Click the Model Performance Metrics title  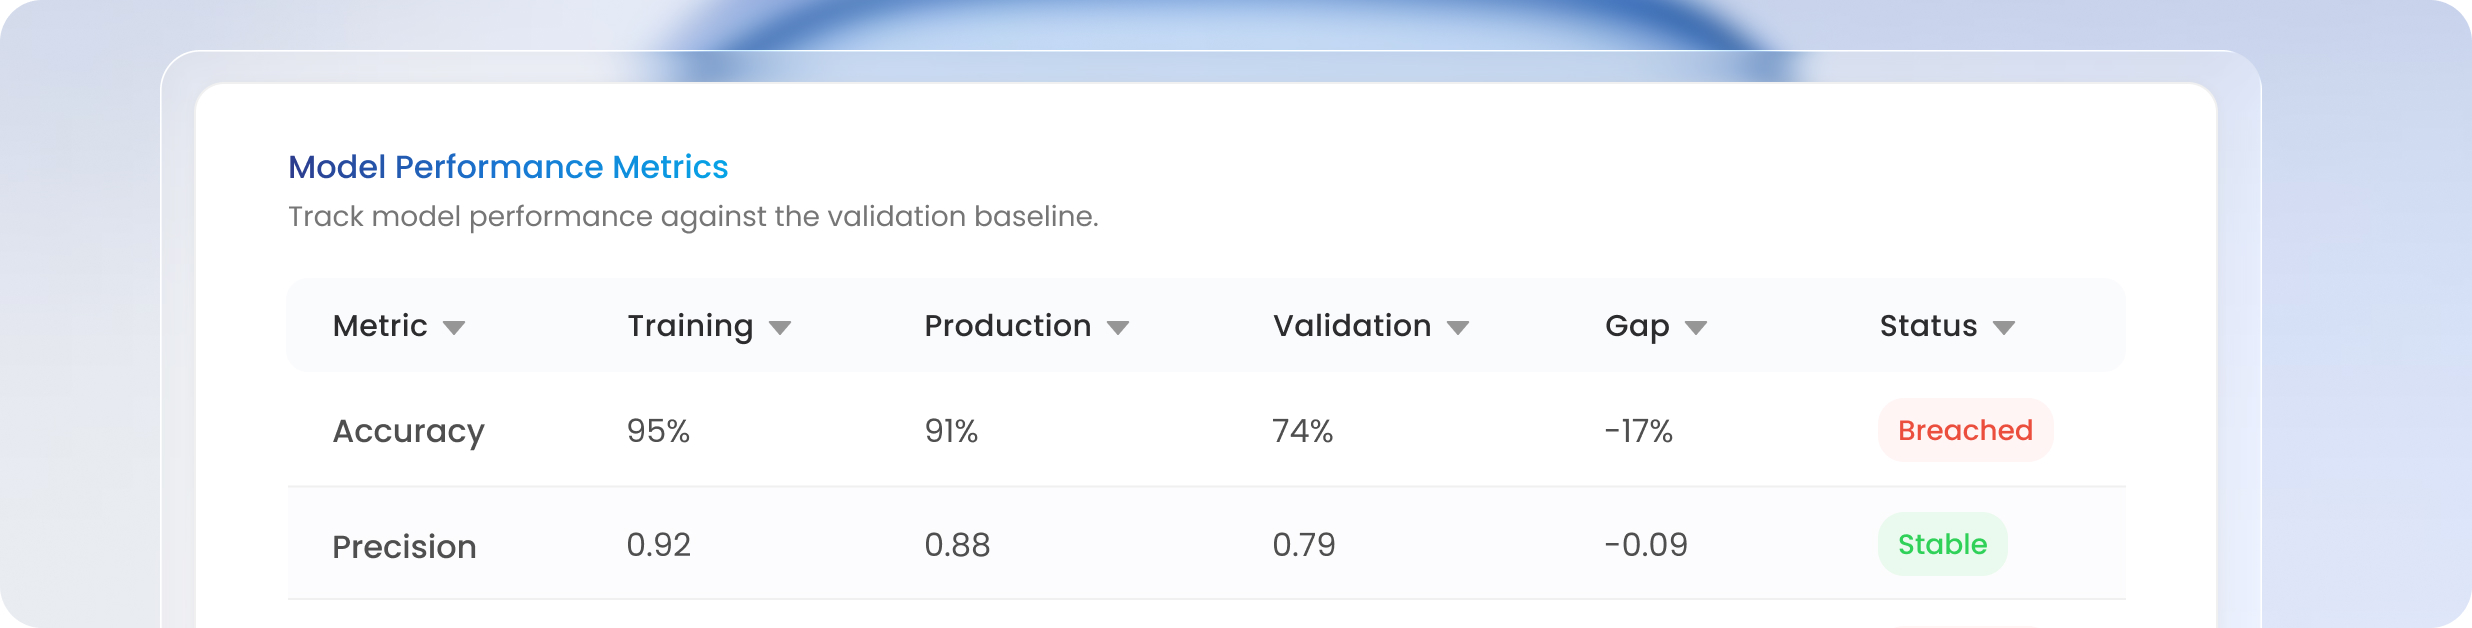[508, 167]
